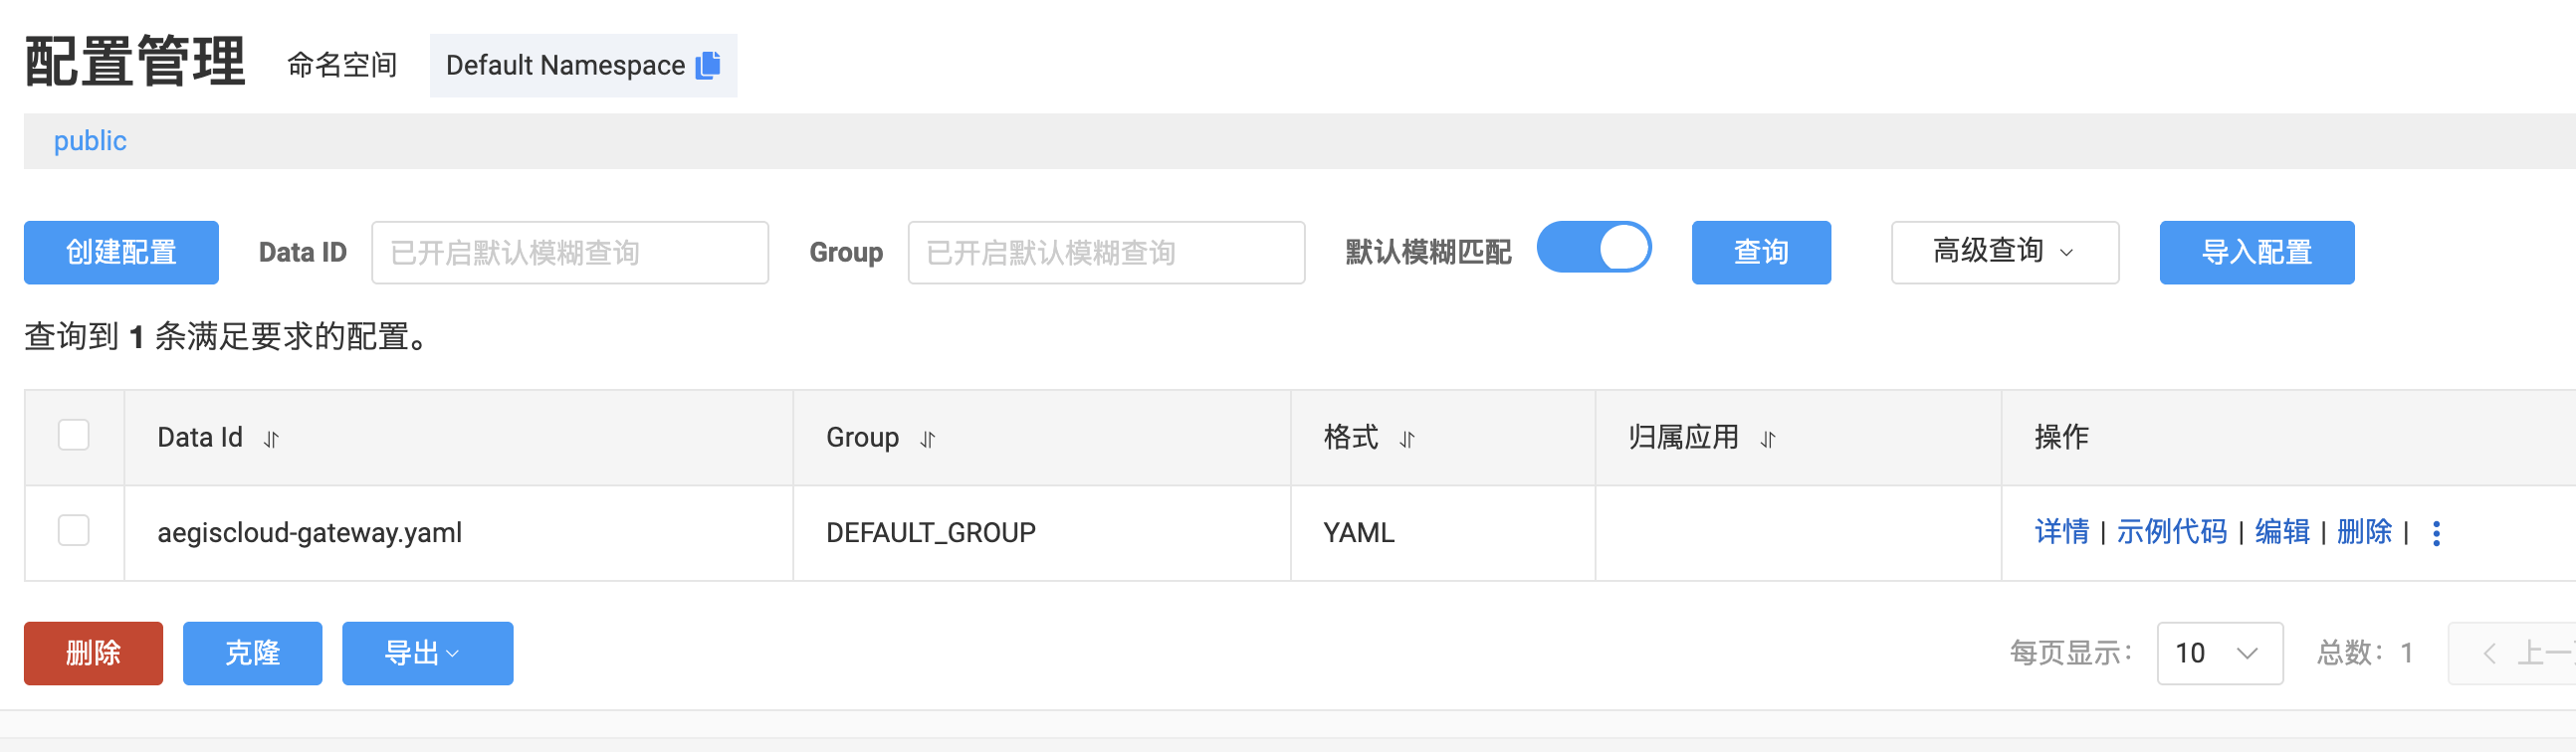Open more actions three-dot menu
This screenshot has width=2576, height=752.
click(2436, 533)
